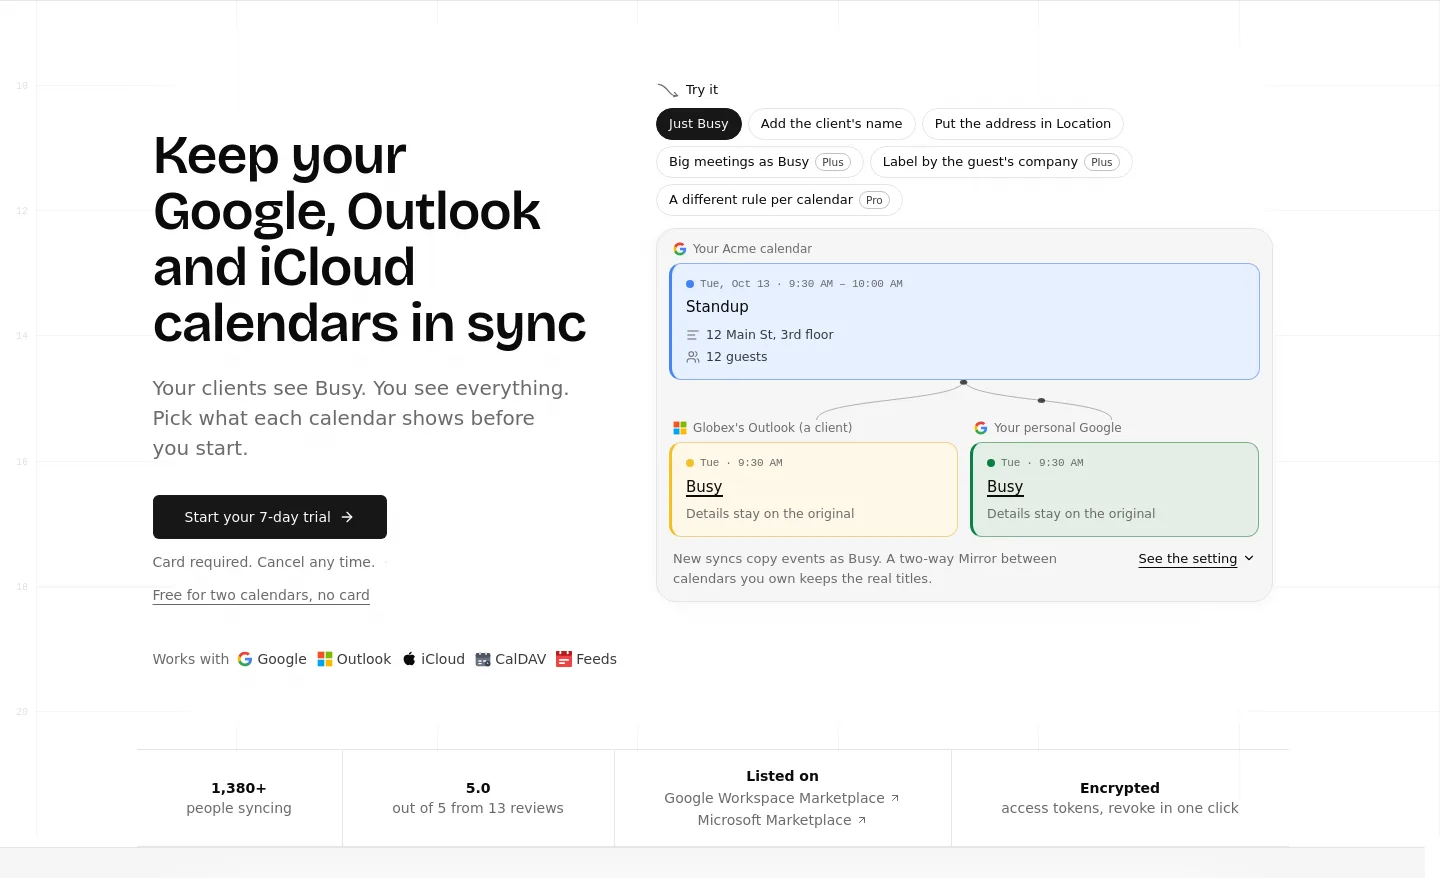Click 'out of 5 from 13 reviews' text
Screen dimensions: 1440x878
pyautogui.click(x=478, y=808)
